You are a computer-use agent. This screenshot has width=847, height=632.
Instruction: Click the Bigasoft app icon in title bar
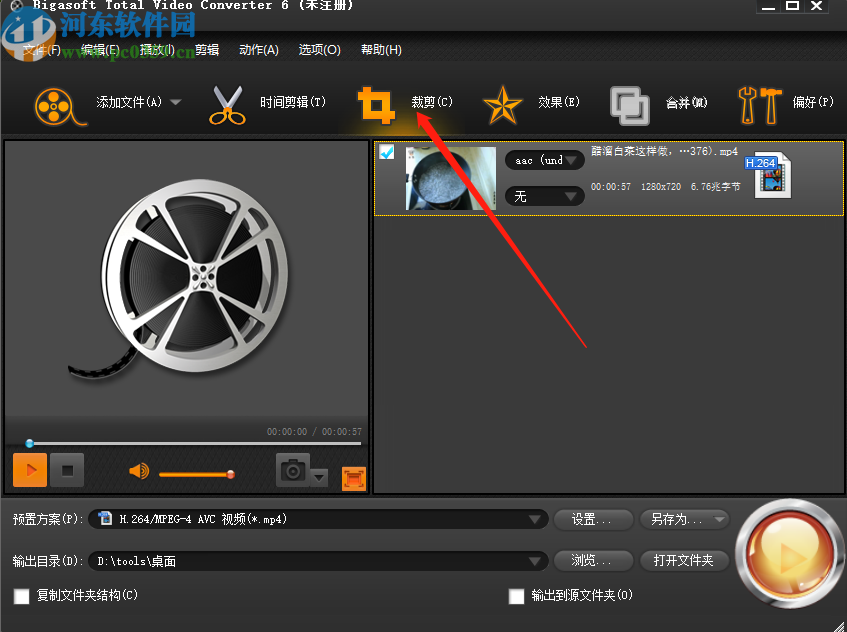tap(17, 6)
